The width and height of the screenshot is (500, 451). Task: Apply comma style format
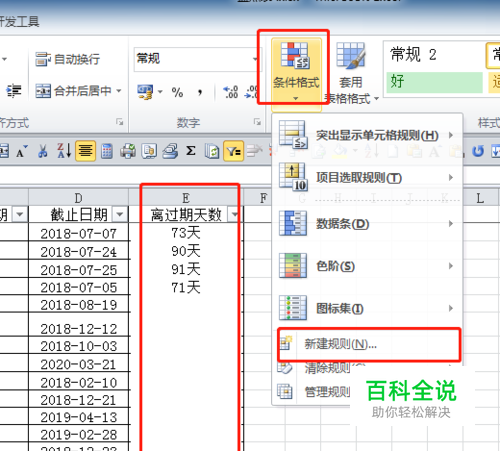[200, 92]
